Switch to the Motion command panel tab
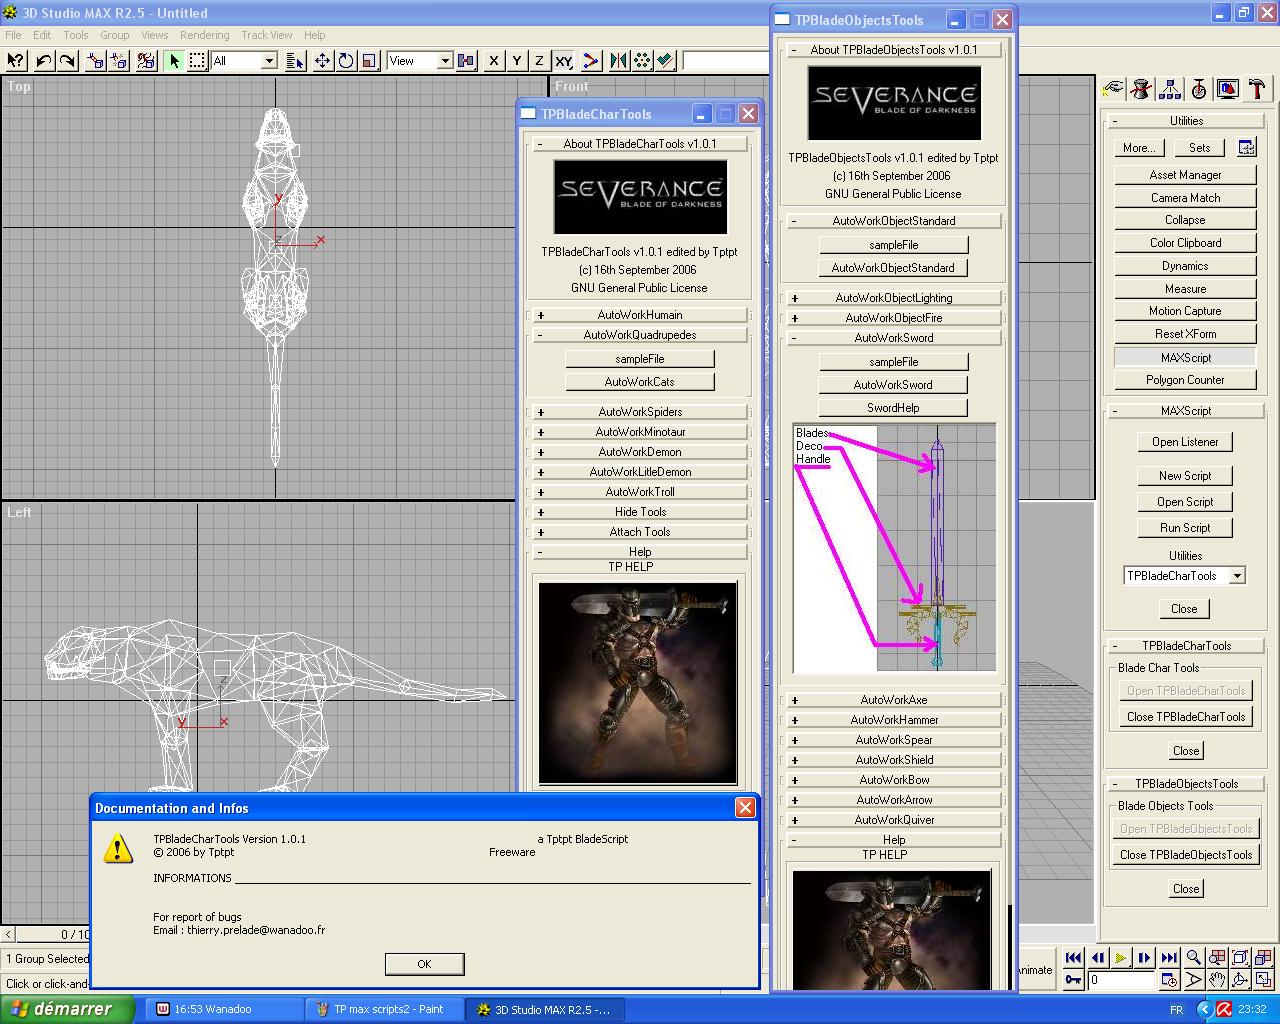 pyautogui.click(x=1199, y=90)
